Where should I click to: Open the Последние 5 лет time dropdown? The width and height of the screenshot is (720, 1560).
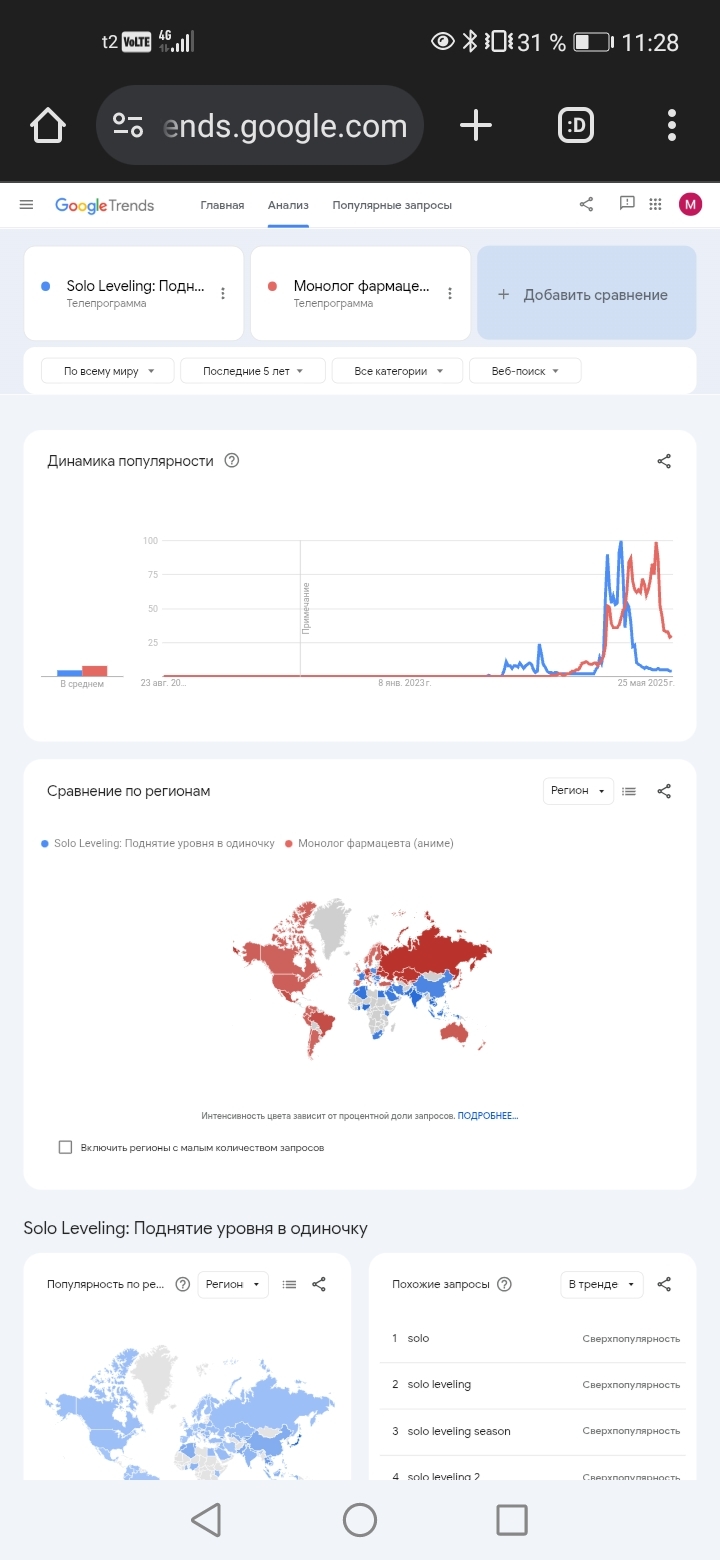(254, 371)
